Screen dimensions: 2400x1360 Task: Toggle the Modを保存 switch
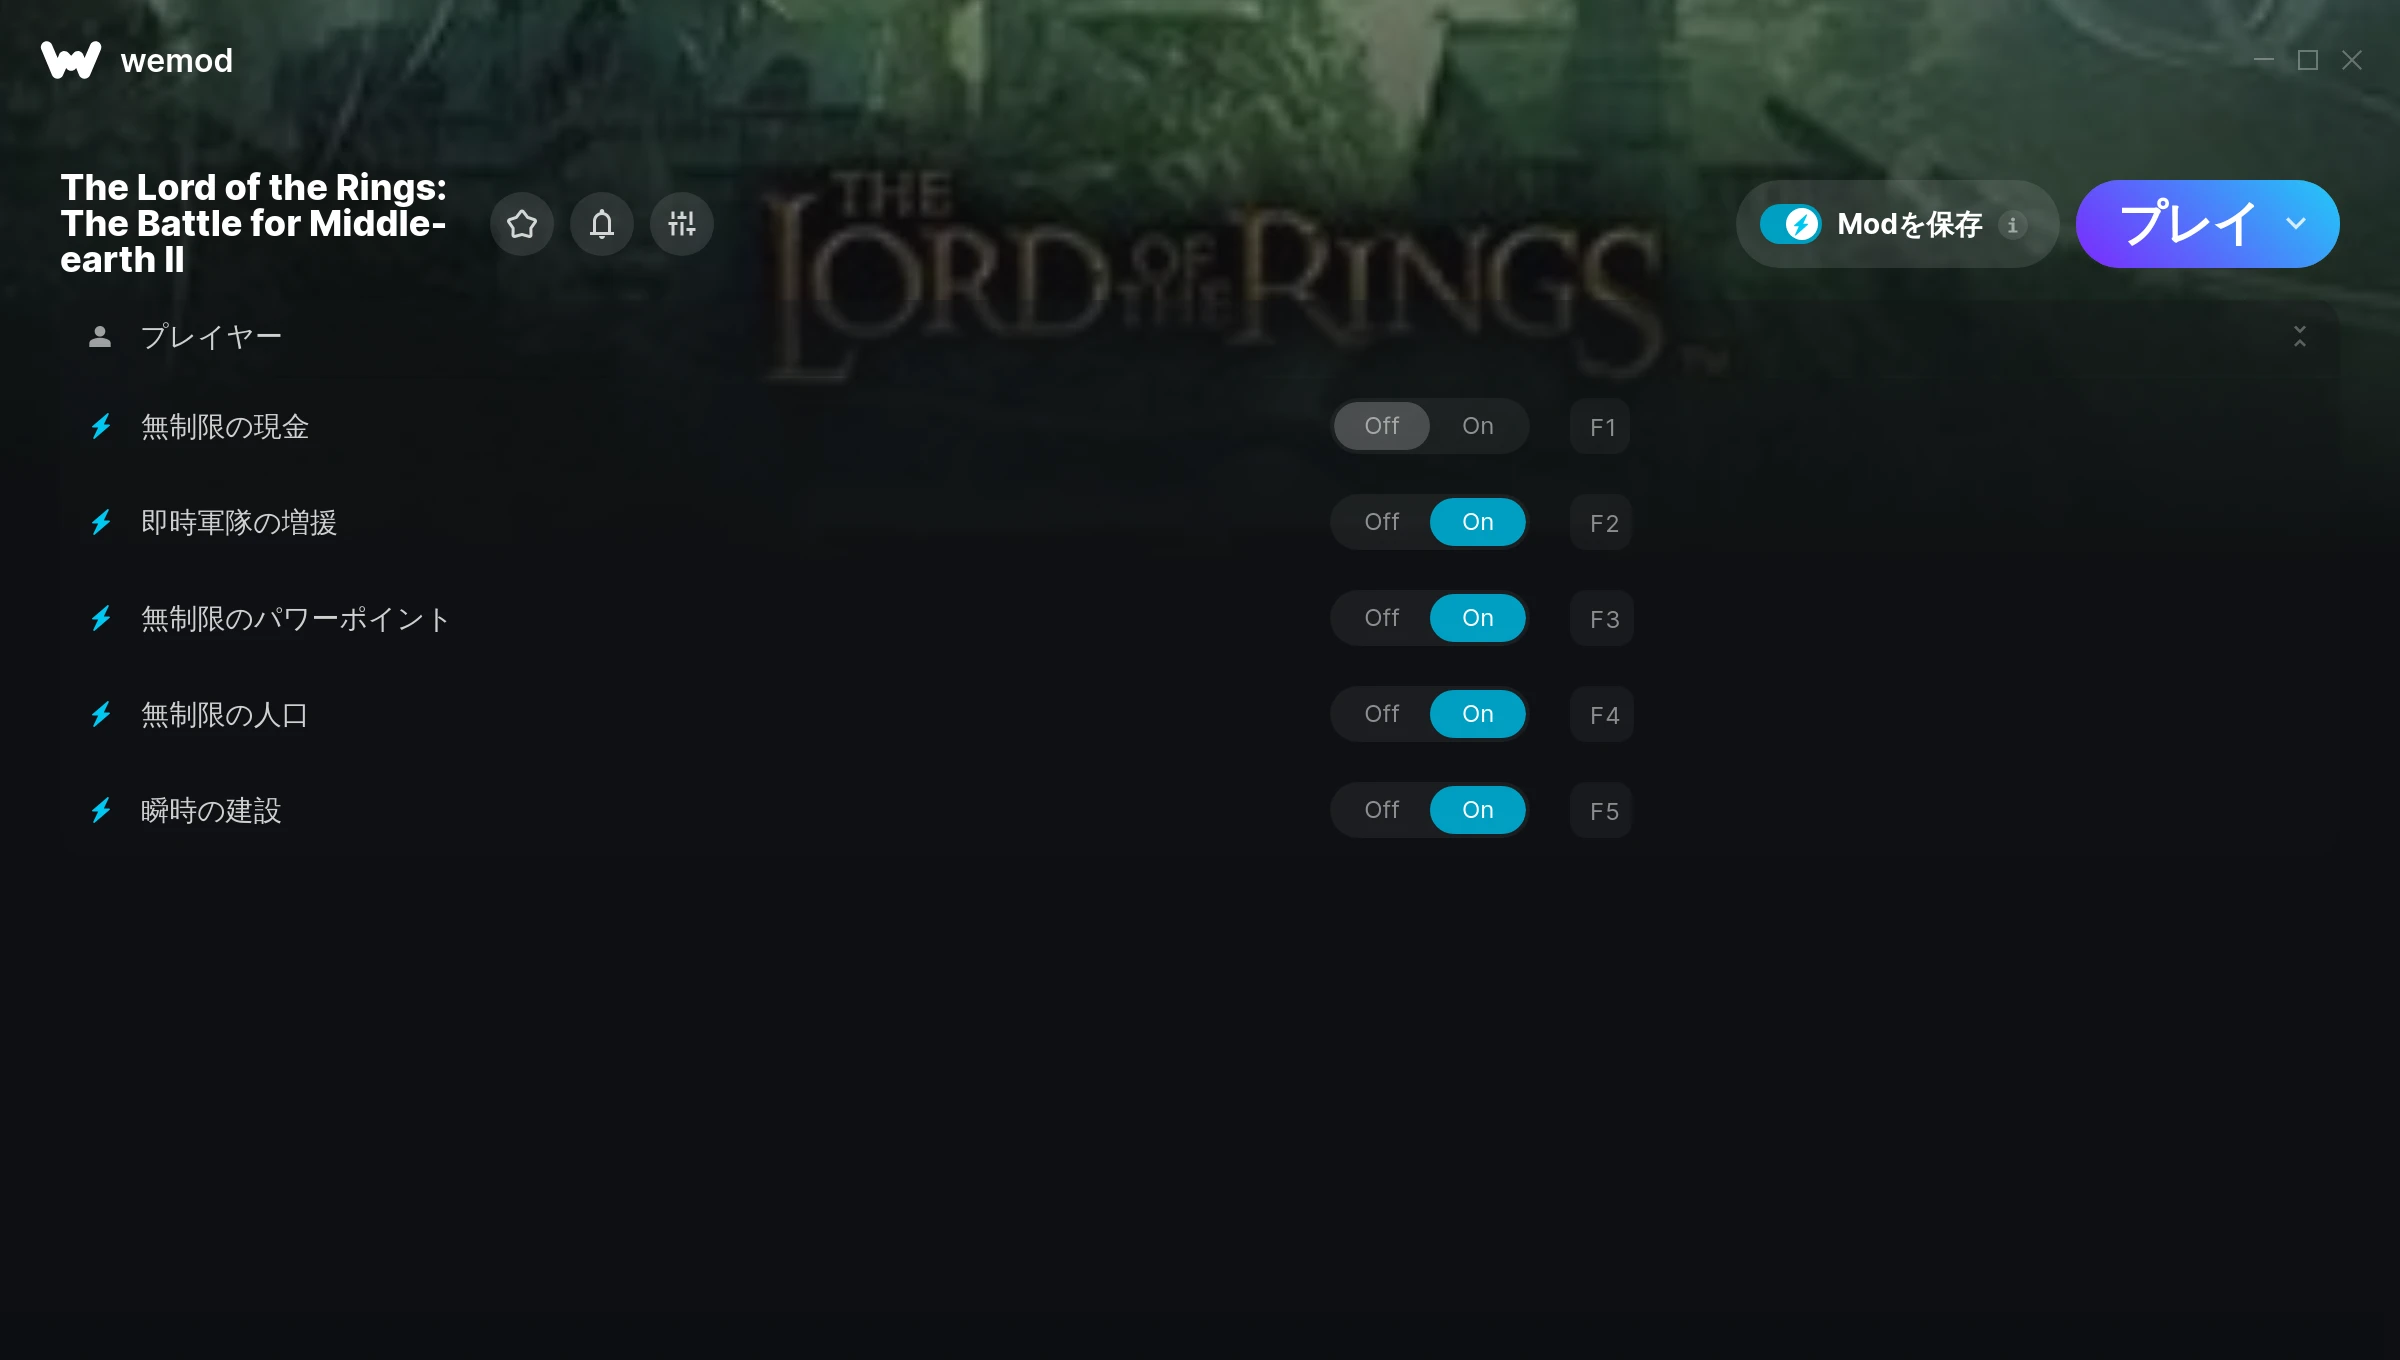tap(1791, 224)
